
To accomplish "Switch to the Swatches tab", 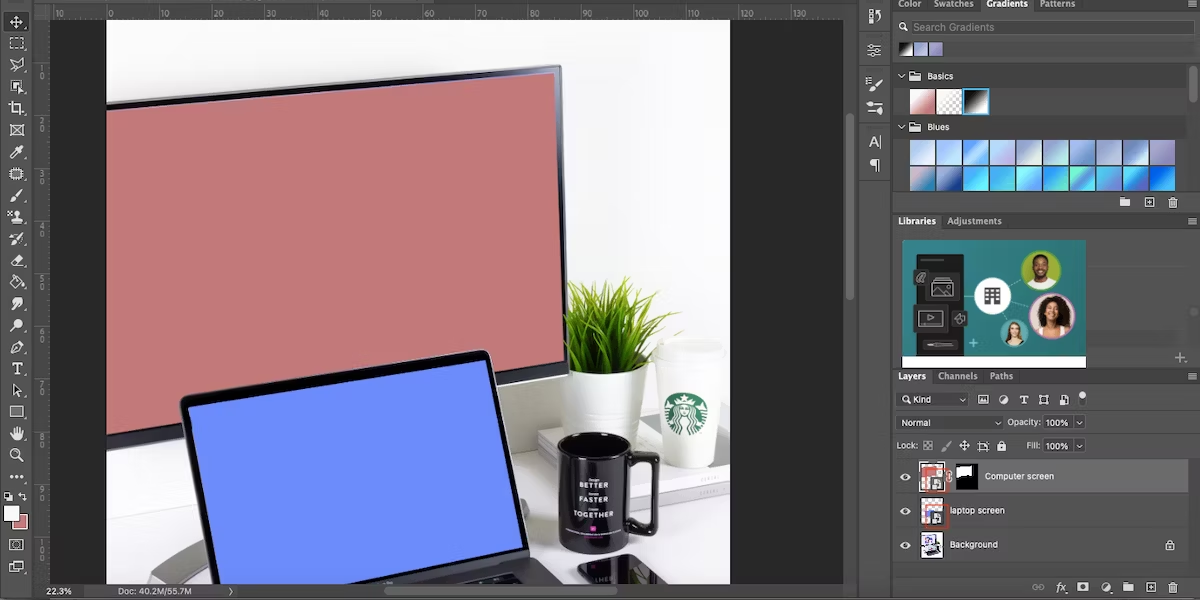I will (x=953, y=4).
